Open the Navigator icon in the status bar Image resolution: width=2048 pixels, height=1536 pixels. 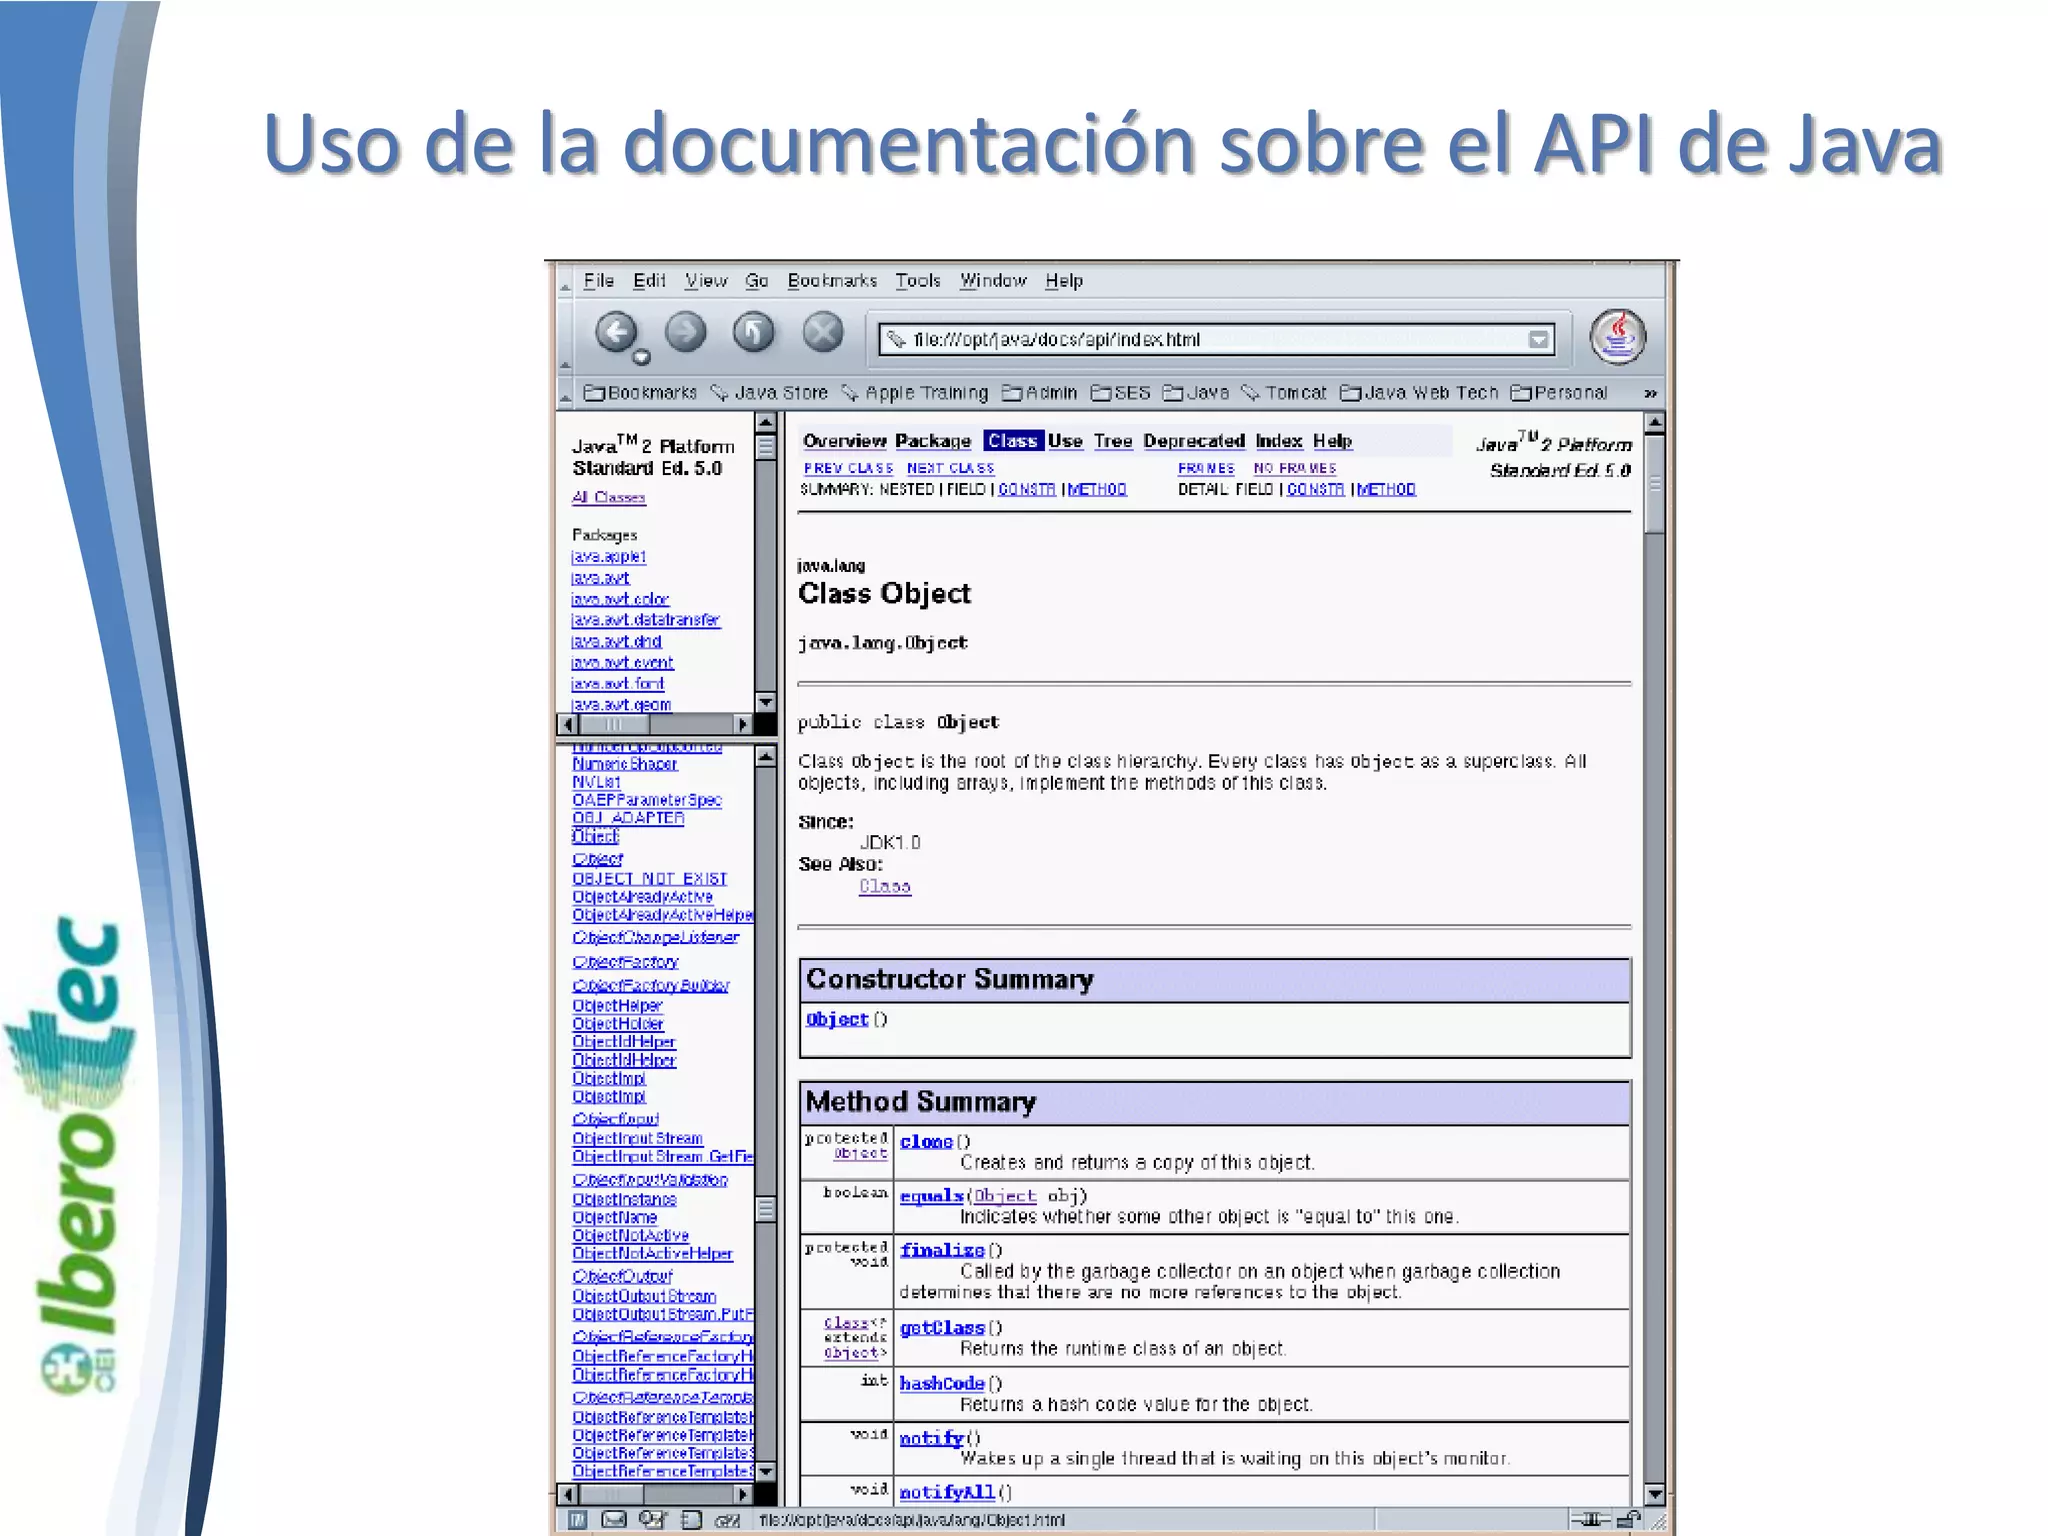[577, 1520]
